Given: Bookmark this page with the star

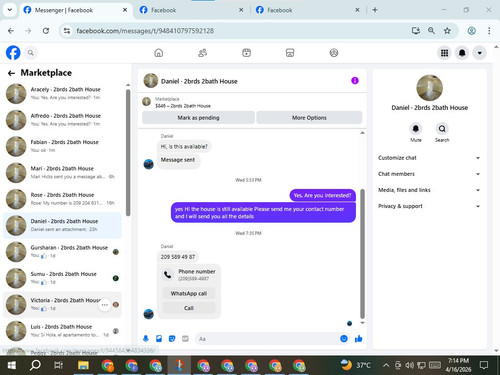Looking at the screenshot, I should tap(447, 31).
